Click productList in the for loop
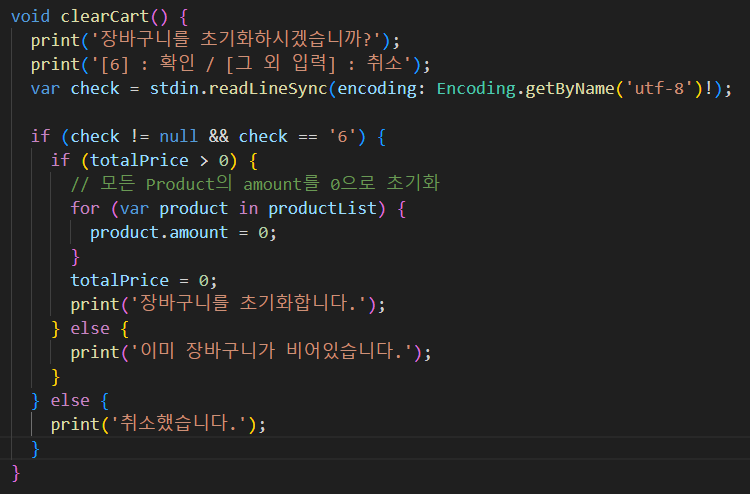Screen dimensions: 750x494 coord(322,209)
